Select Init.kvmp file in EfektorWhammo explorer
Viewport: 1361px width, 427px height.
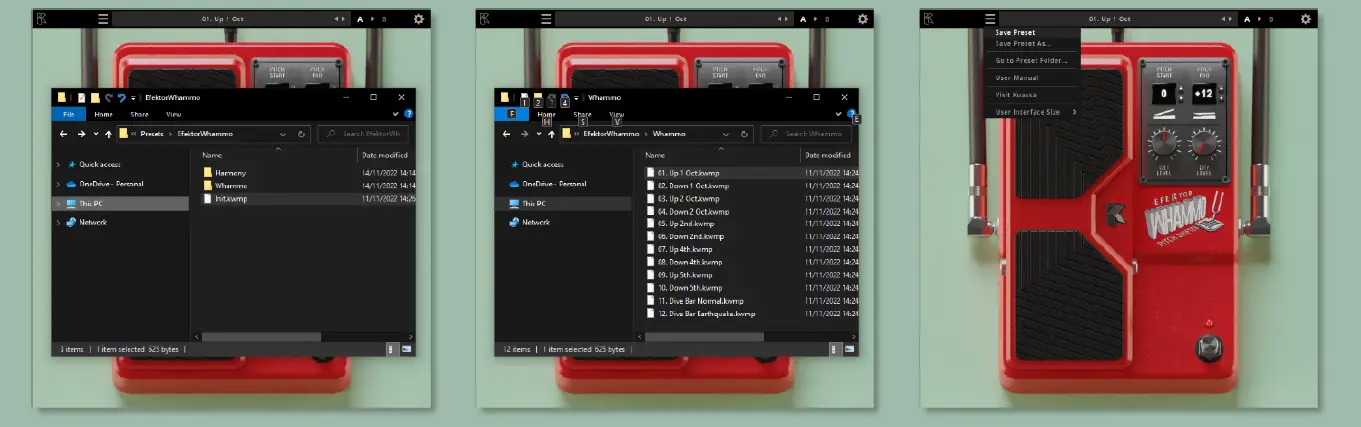[x=231, y=199]
